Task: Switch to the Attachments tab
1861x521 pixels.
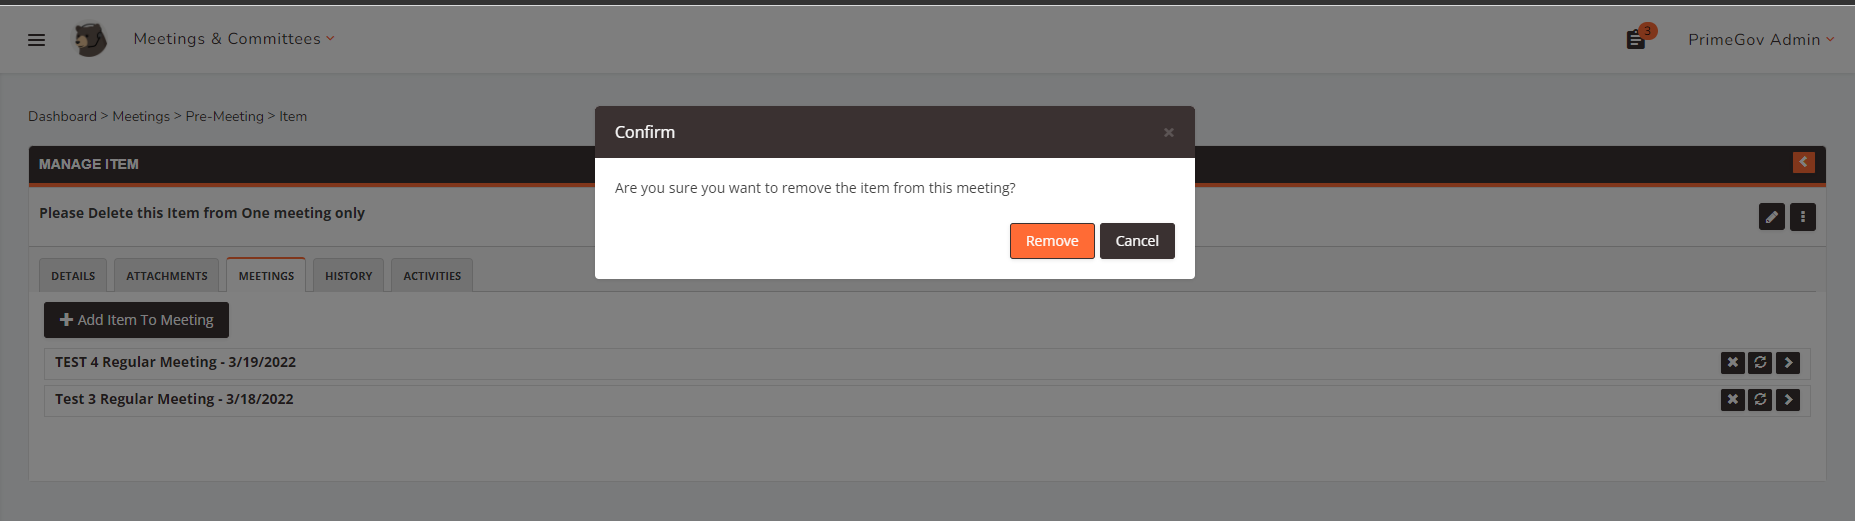Action: (167, 275)
